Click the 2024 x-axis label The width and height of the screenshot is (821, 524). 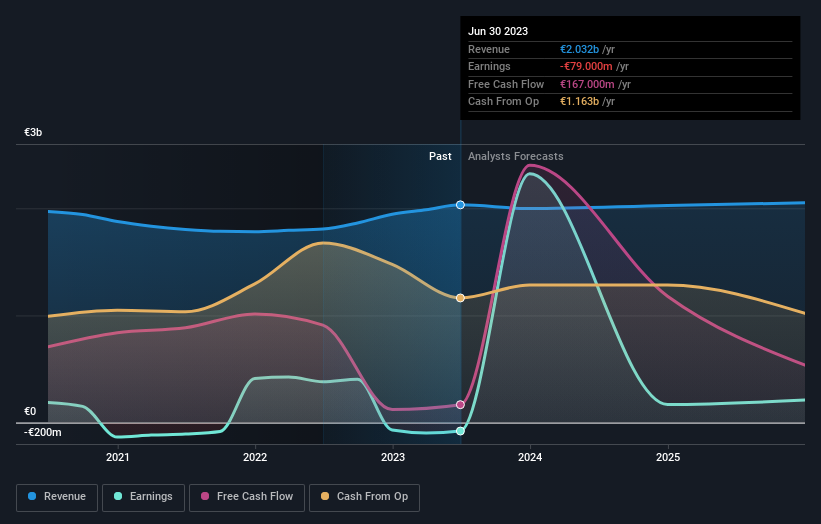coord(530,458)
